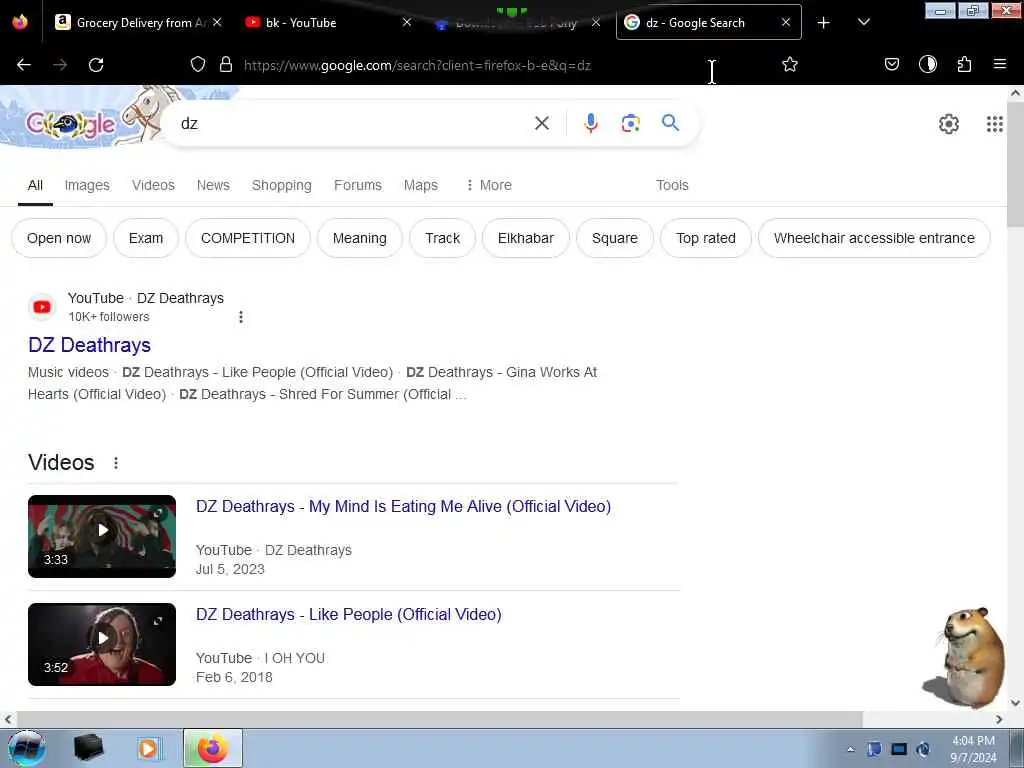Click the site security padlock icon
The width and height of the screenshot is (1024, 768).
(226, 64)
